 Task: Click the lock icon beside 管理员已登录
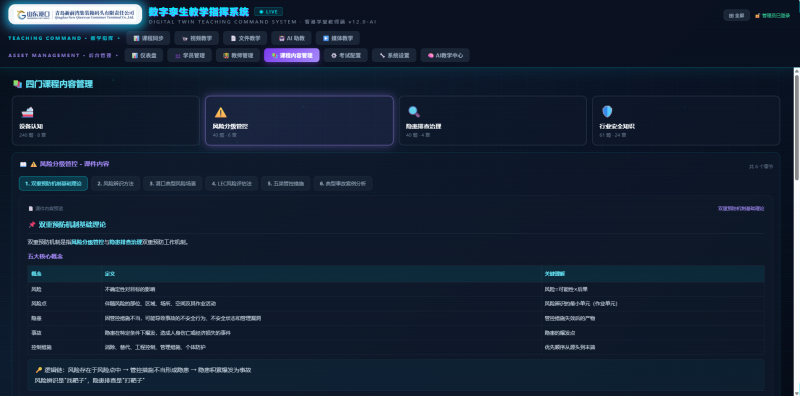758,15
